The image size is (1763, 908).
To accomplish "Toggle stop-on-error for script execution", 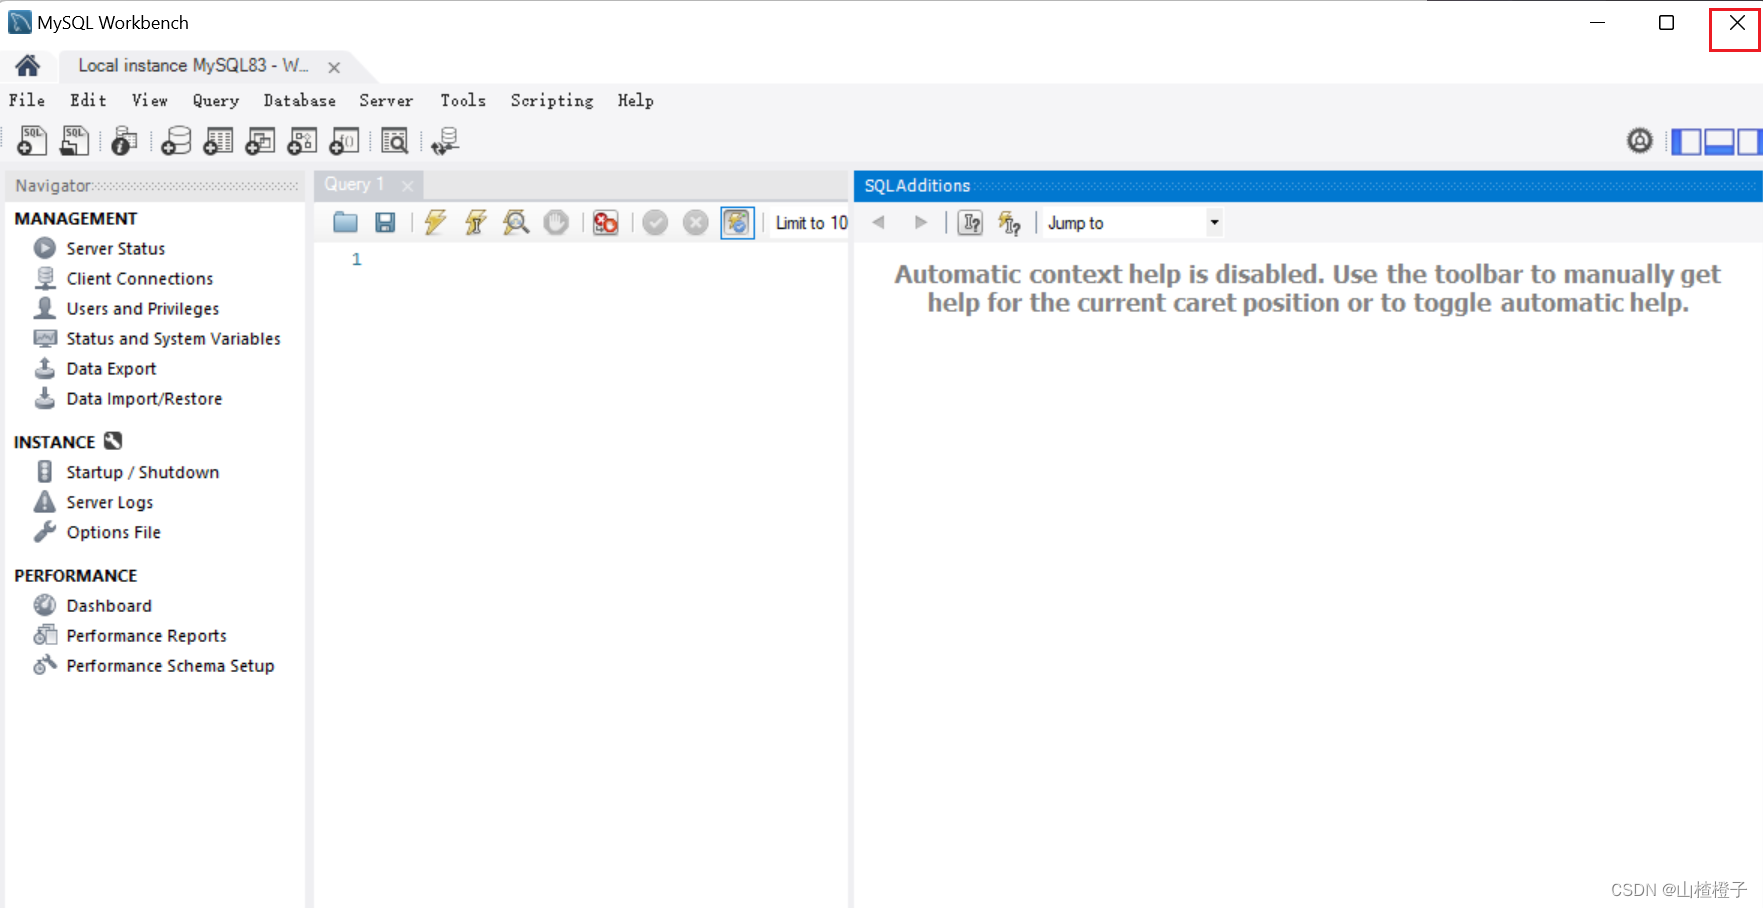I will click(605, 222).
